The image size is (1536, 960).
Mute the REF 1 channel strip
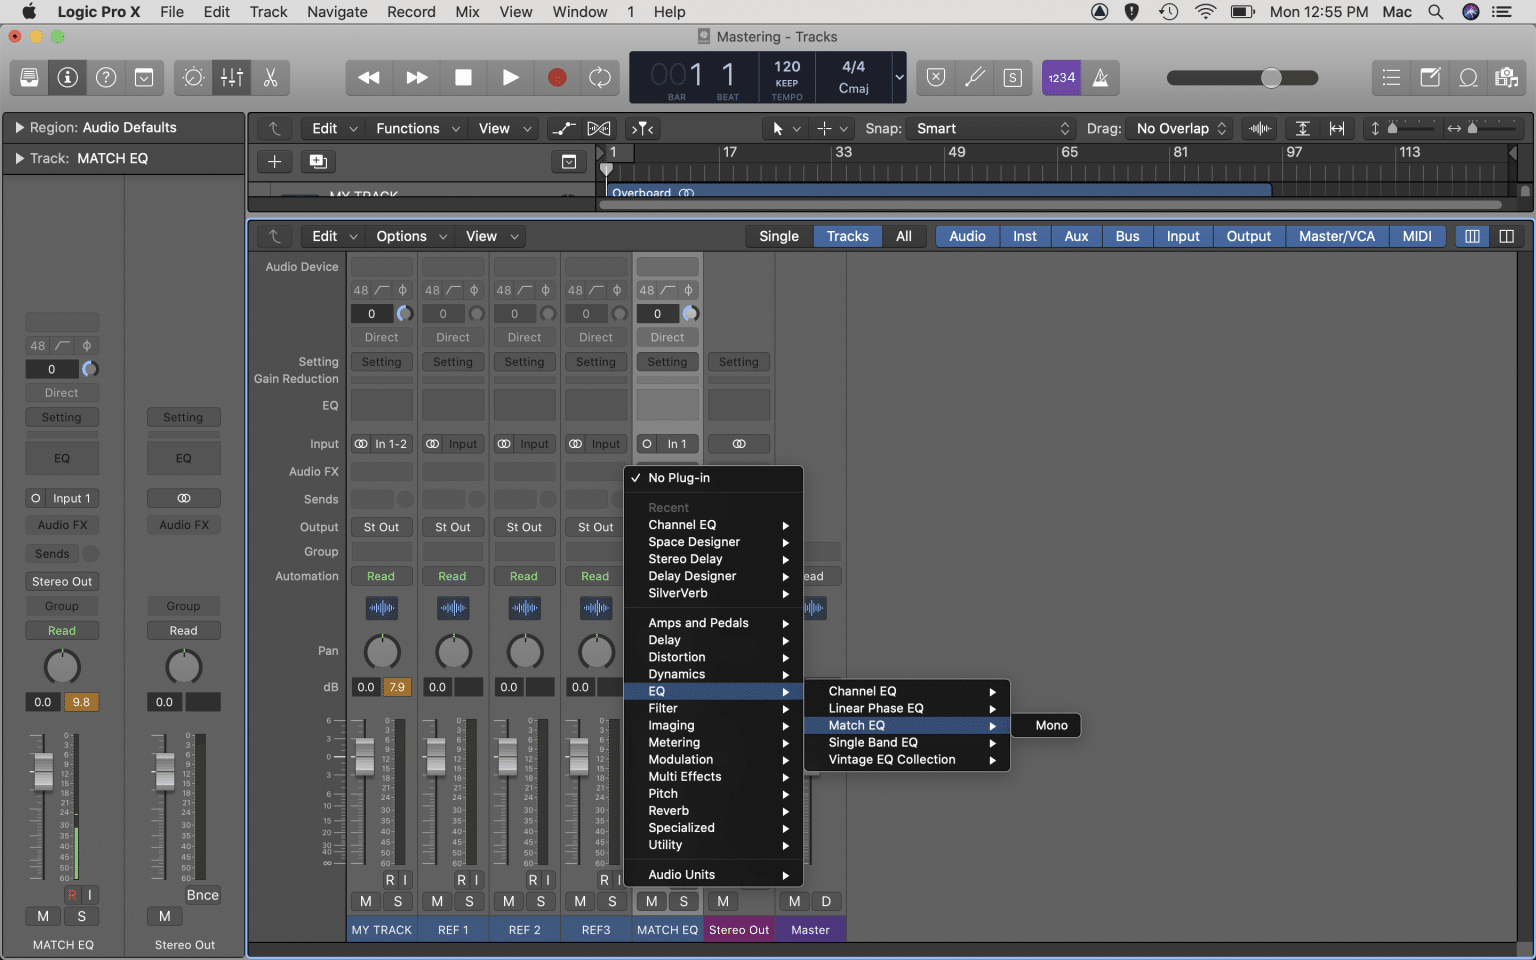[436, 901]
